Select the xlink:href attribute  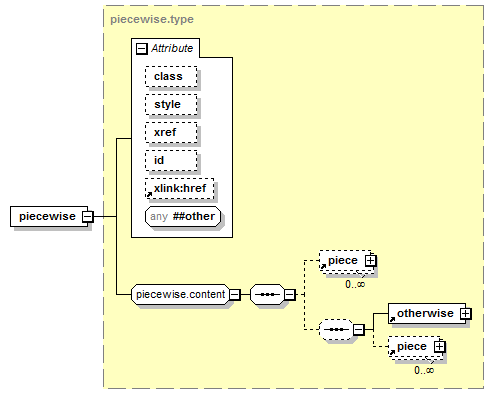(180, 189)
